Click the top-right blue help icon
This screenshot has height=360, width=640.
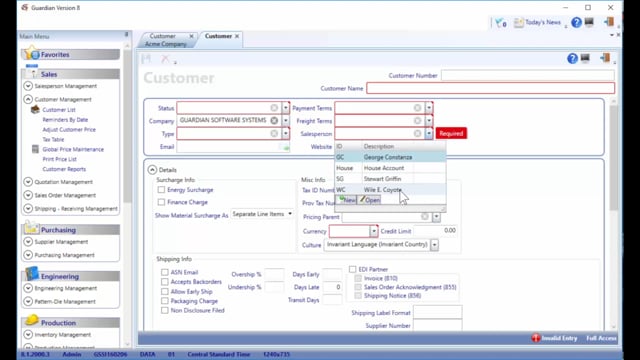point(576,22)
